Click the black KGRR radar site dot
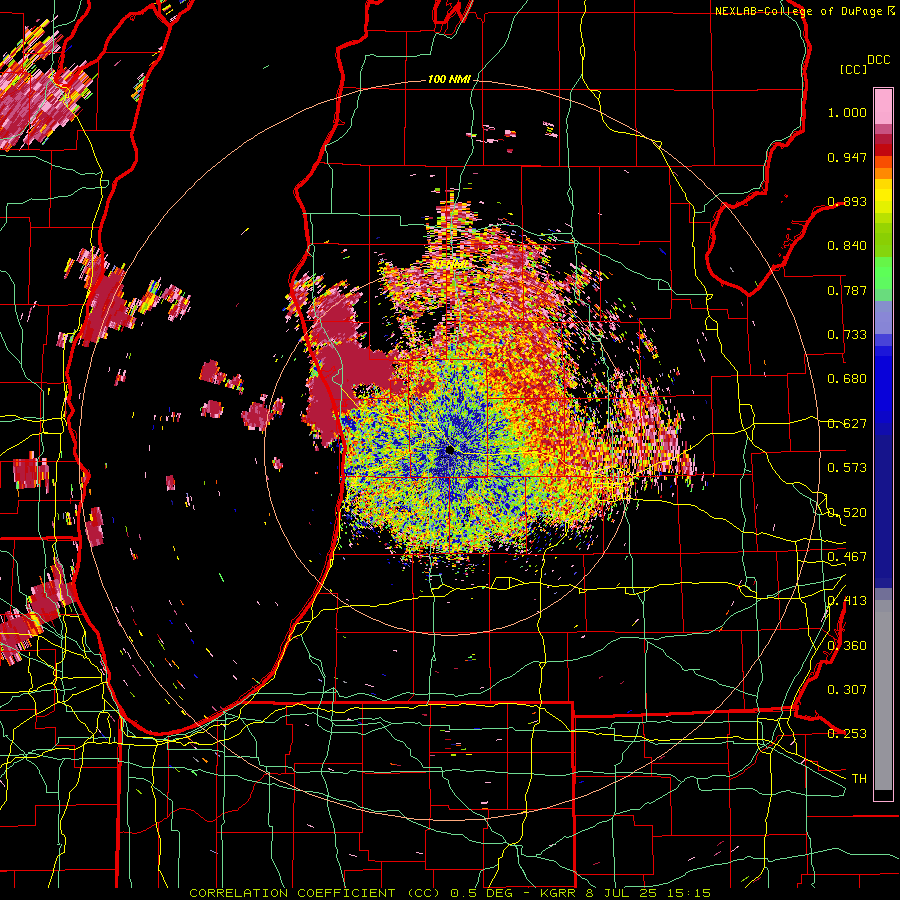This screenshot has width=900, height=900. pos(450,451)
